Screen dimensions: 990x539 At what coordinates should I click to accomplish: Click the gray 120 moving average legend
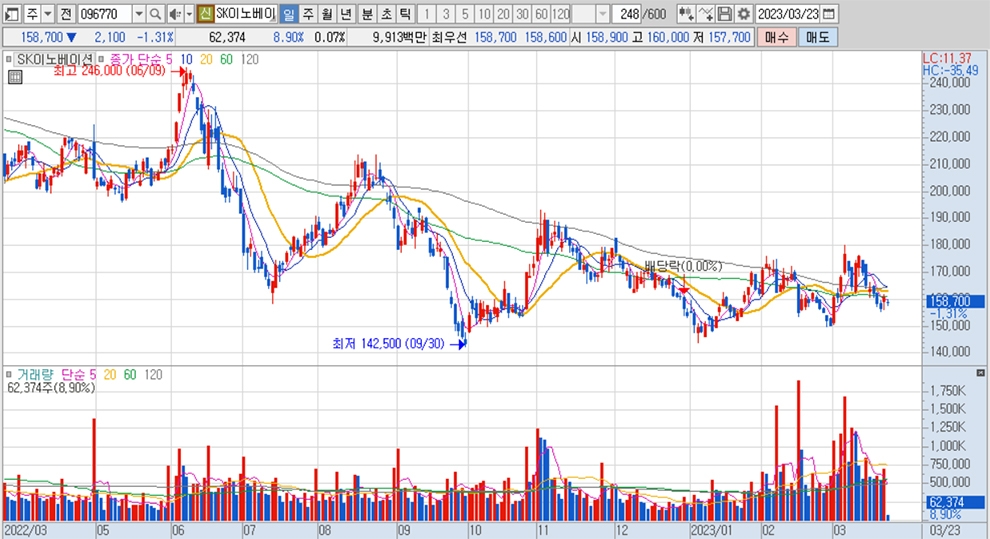[249, 59]
